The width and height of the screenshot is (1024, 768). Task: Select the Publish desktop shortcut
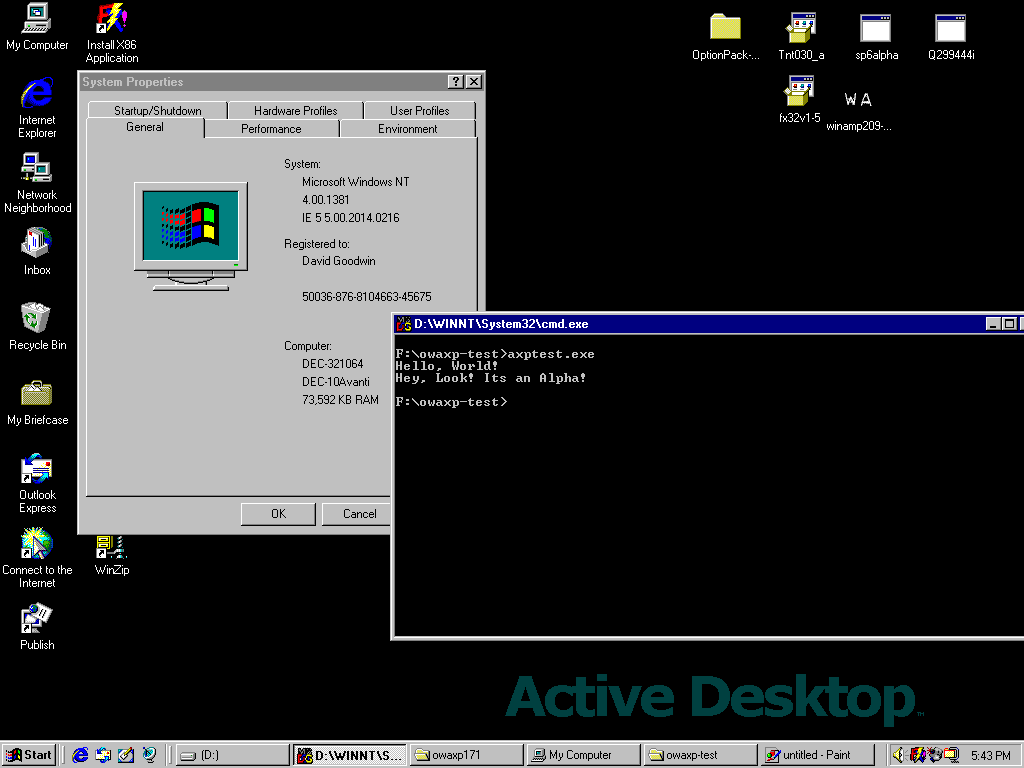(x=37, y=627)
